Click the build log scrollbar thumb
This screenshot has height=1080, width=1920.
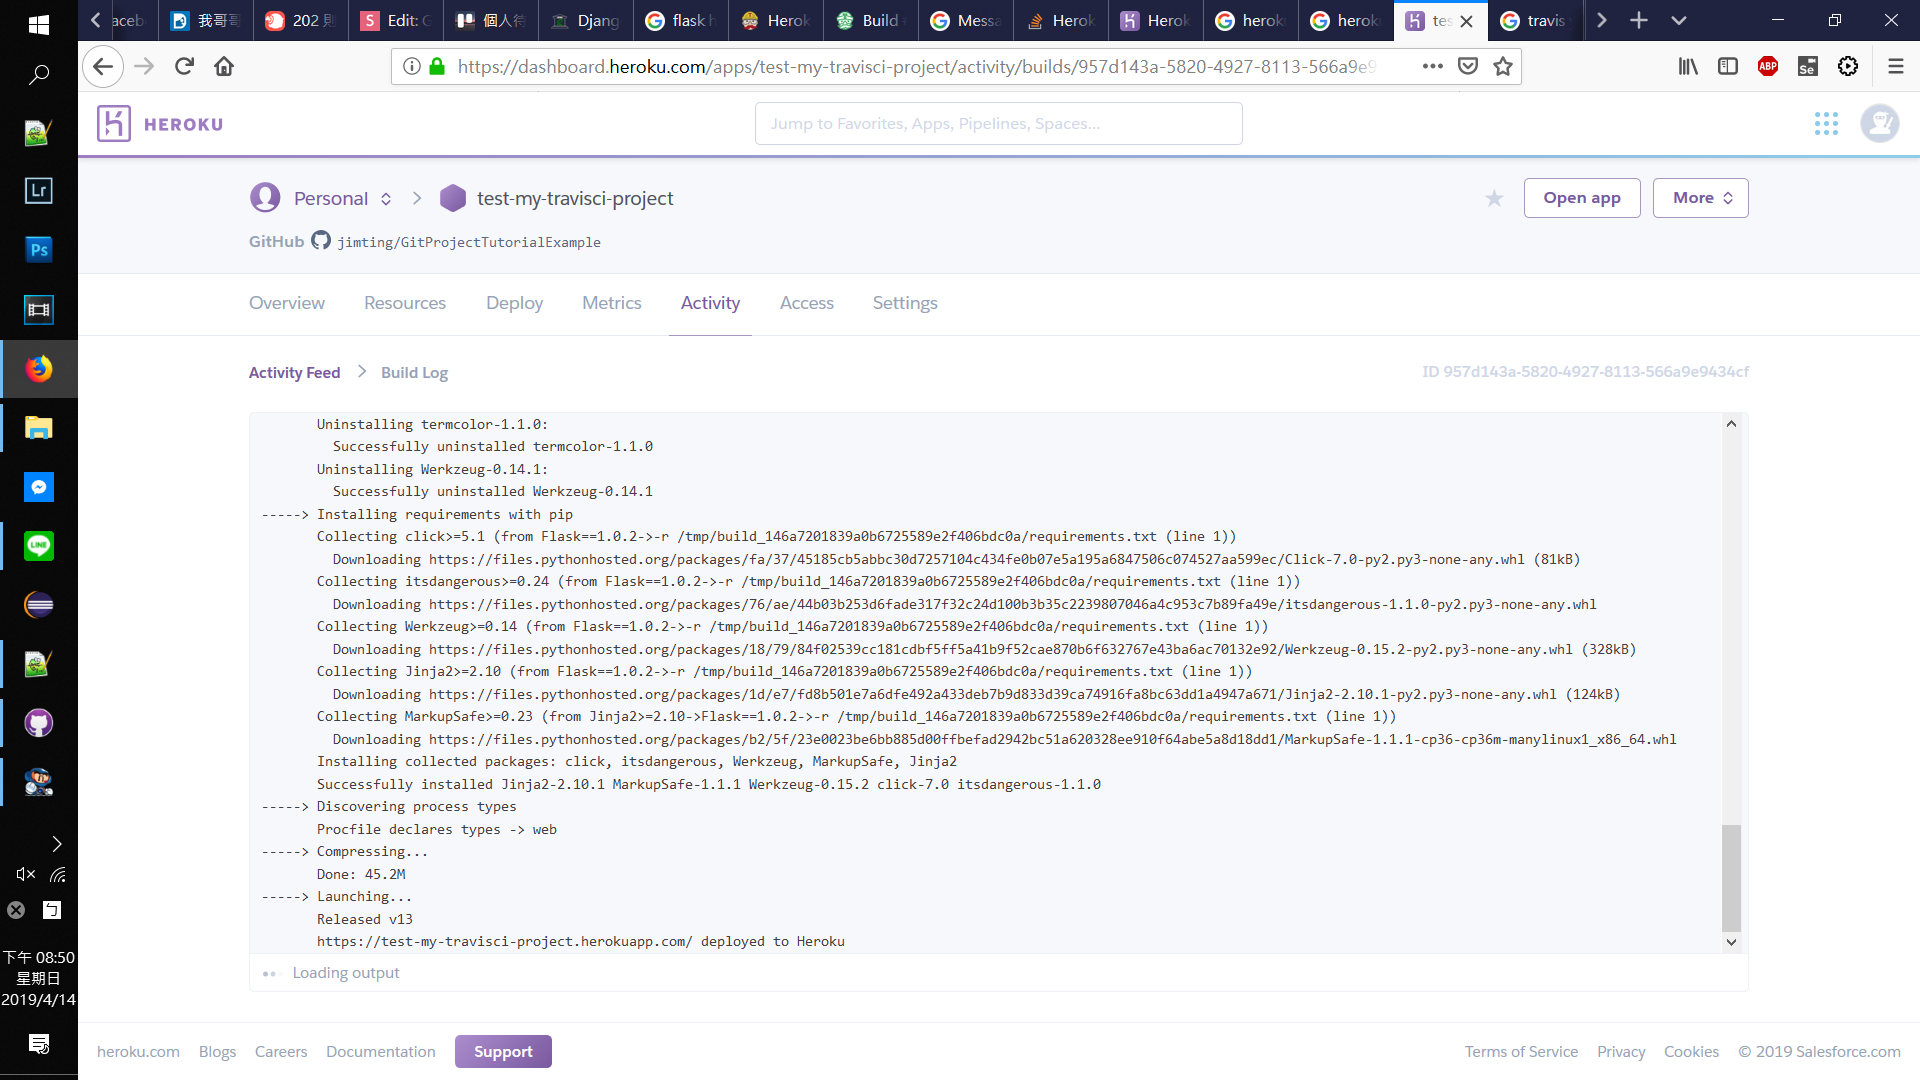click(1731, 877)
